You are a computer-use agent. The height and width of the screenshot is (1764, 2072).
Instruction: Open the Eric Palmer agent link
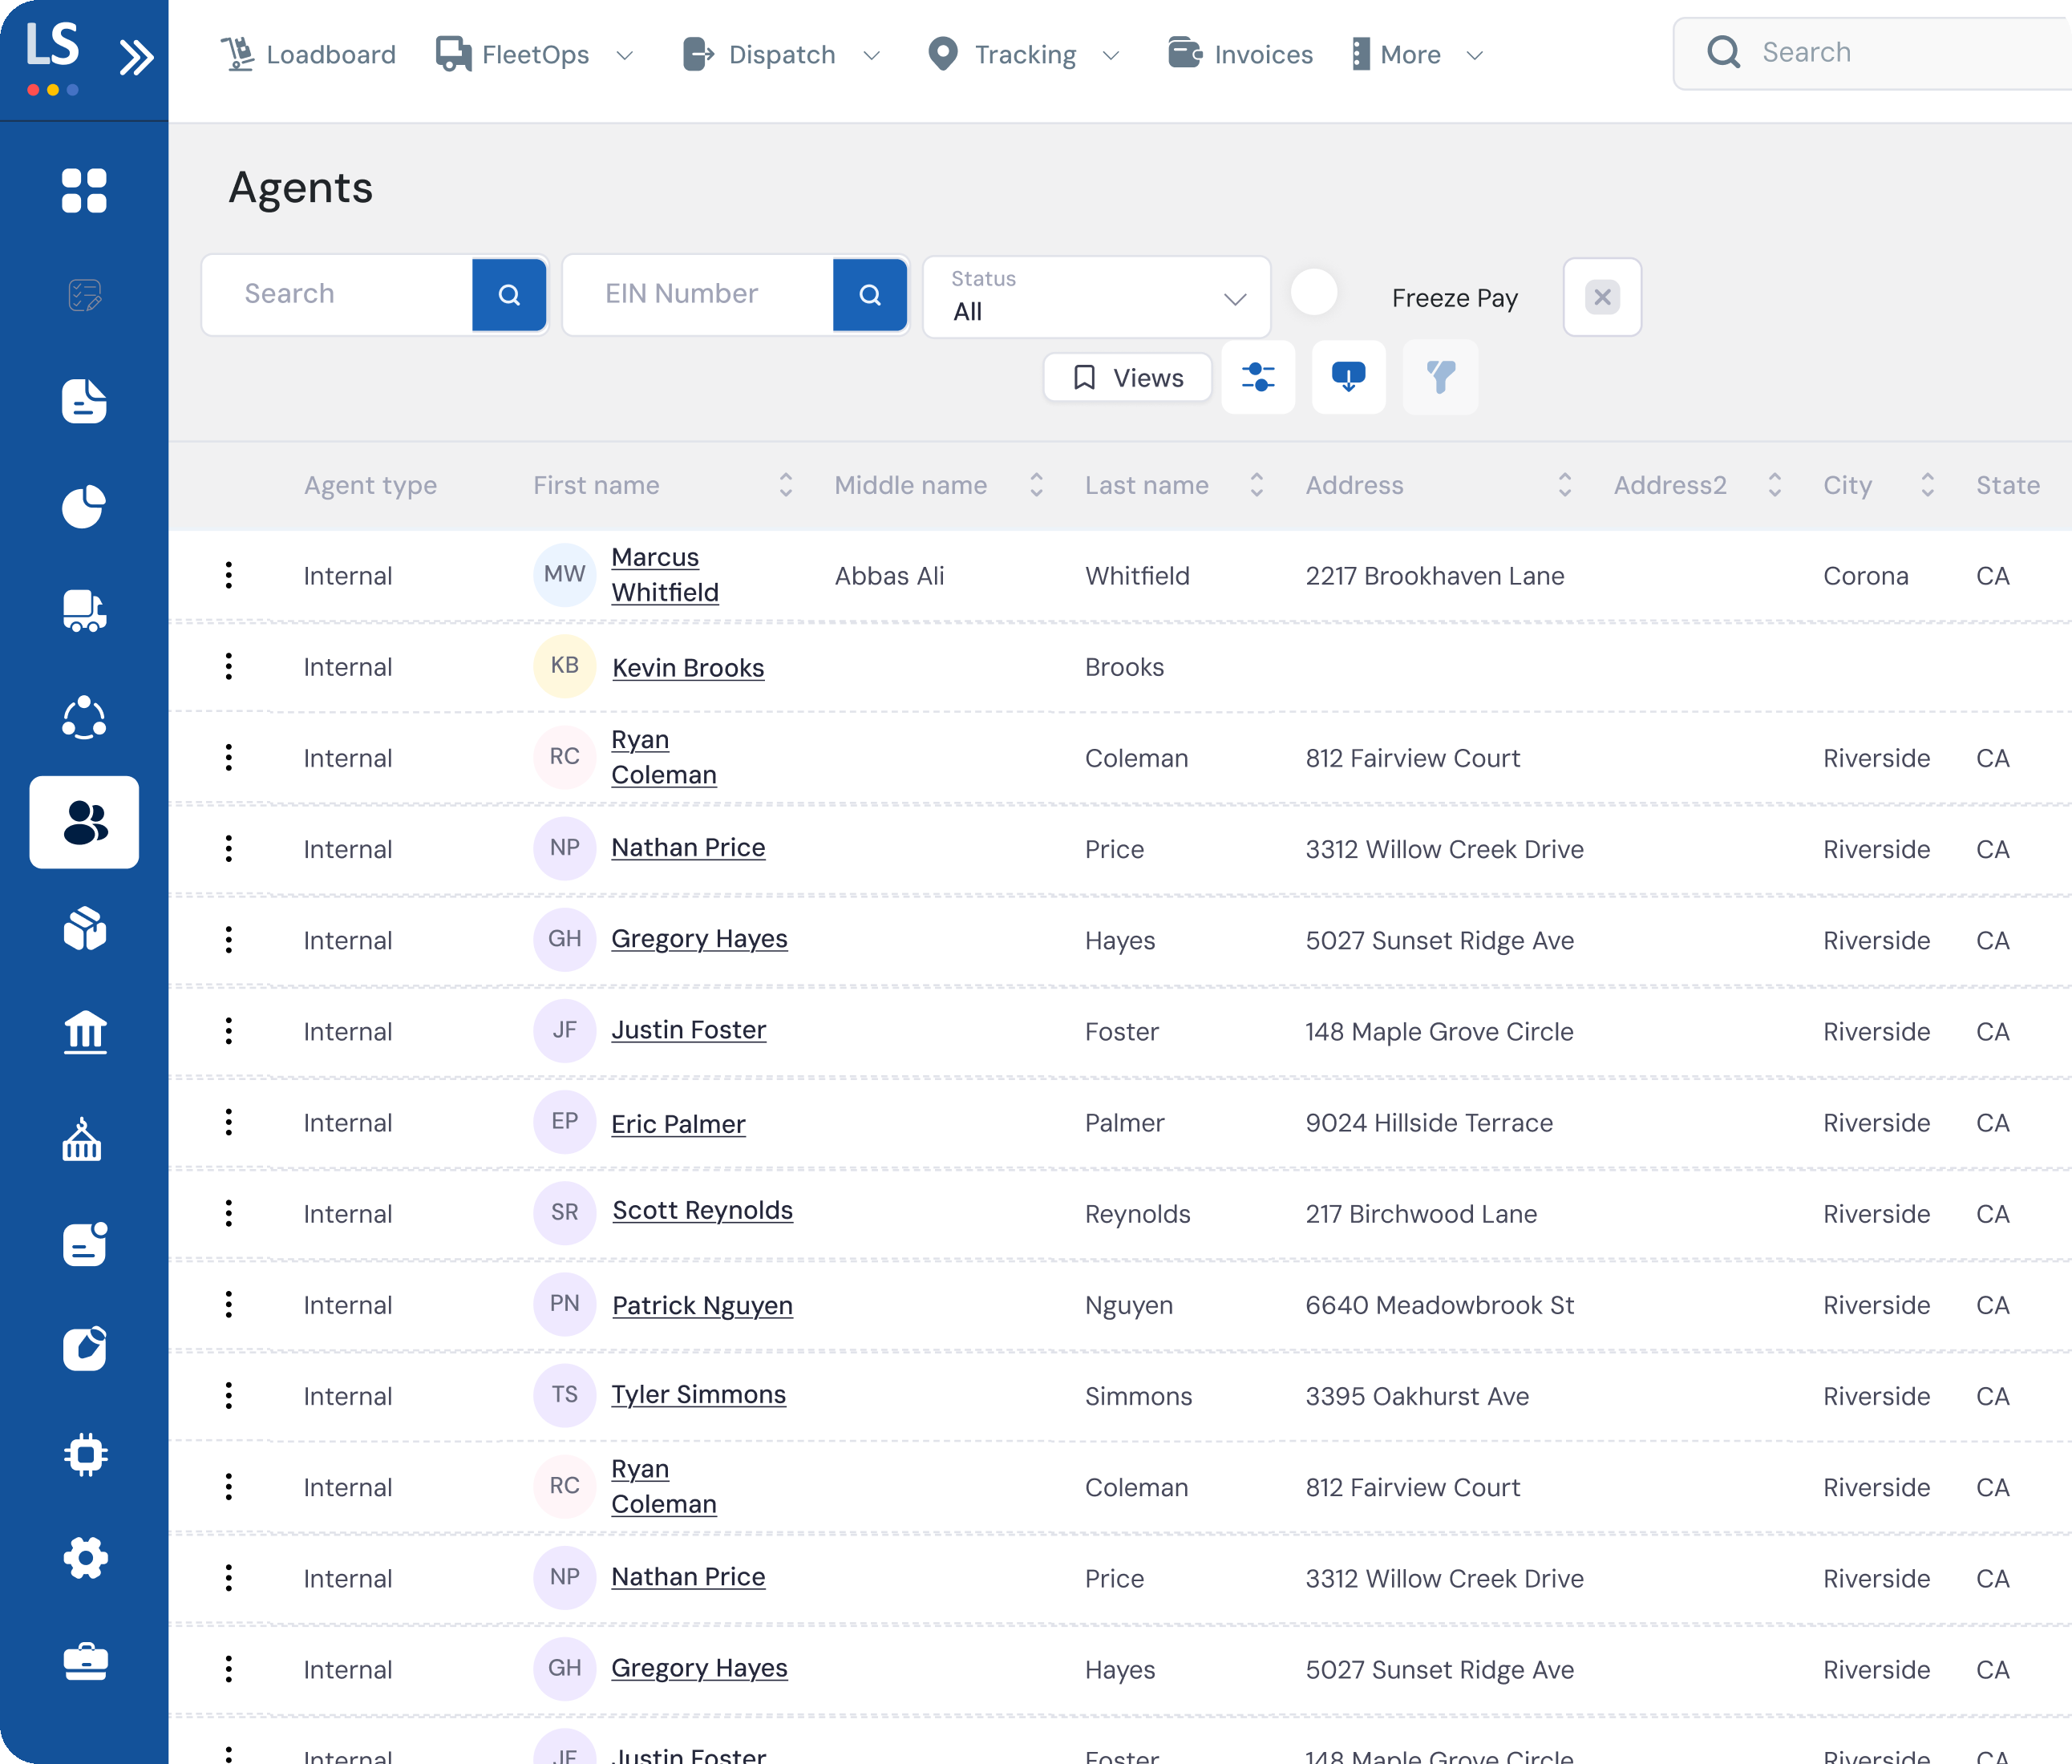(678, 1124)
